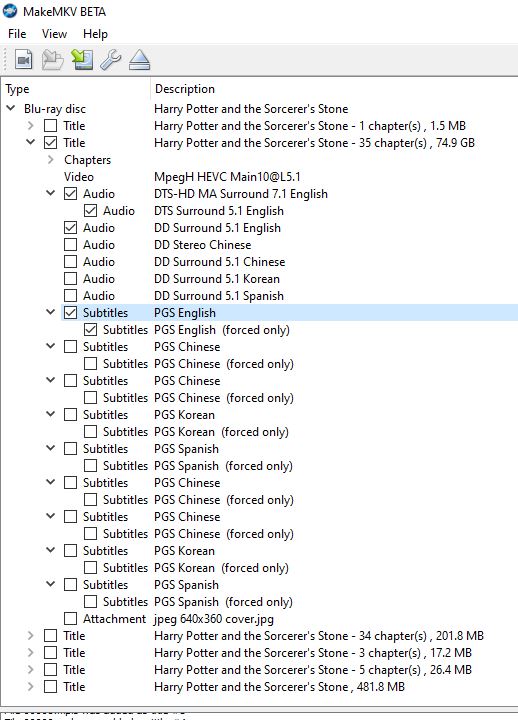
Task: Select the Attachment row label
Action: [x=114, y=619]
